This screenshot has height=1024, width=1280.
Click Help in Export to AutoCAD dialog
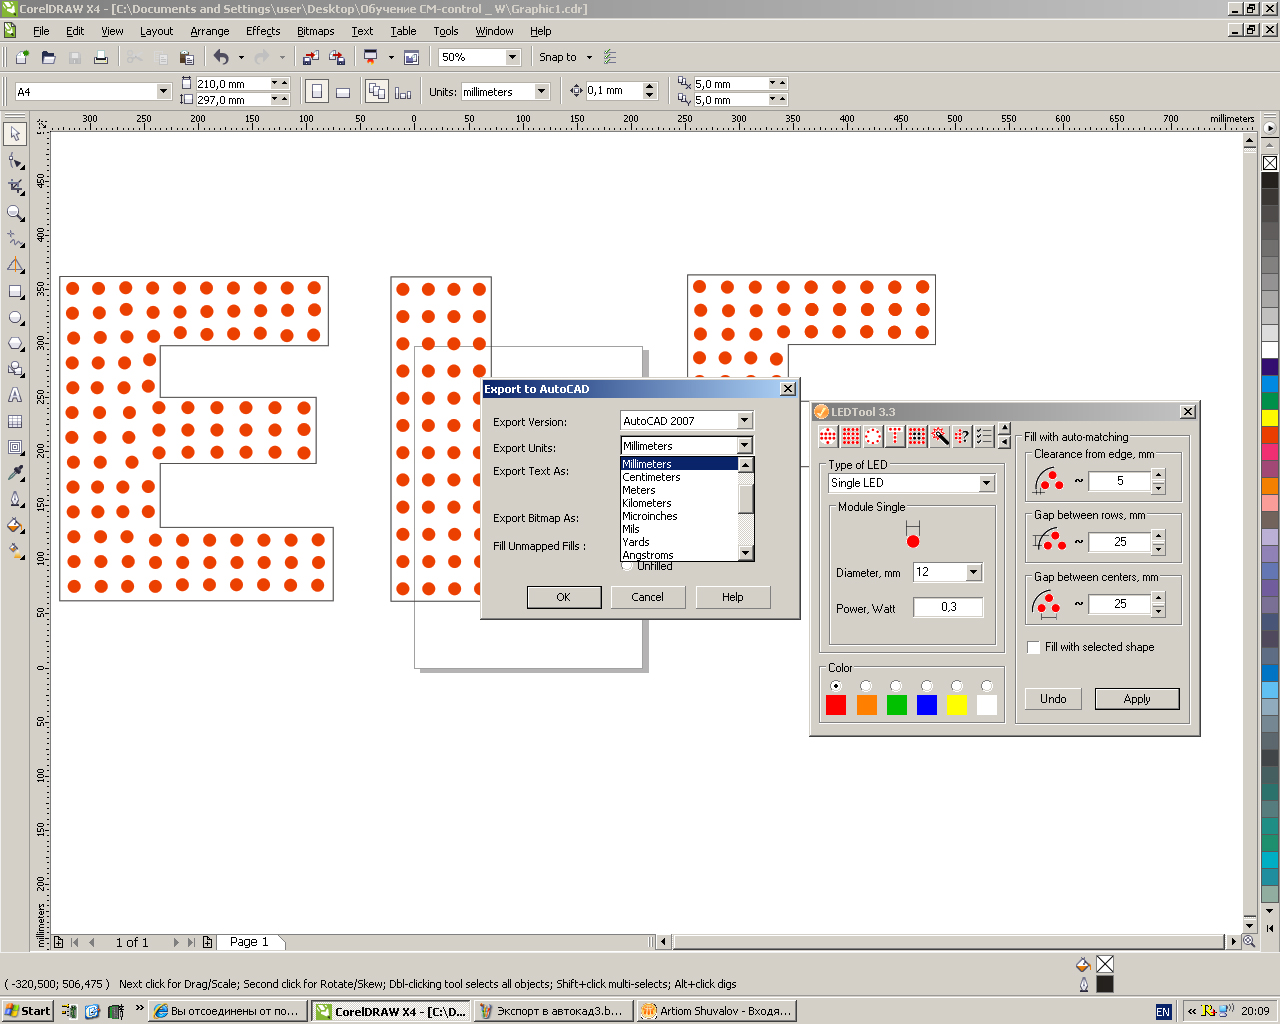[x=733, y=597]
